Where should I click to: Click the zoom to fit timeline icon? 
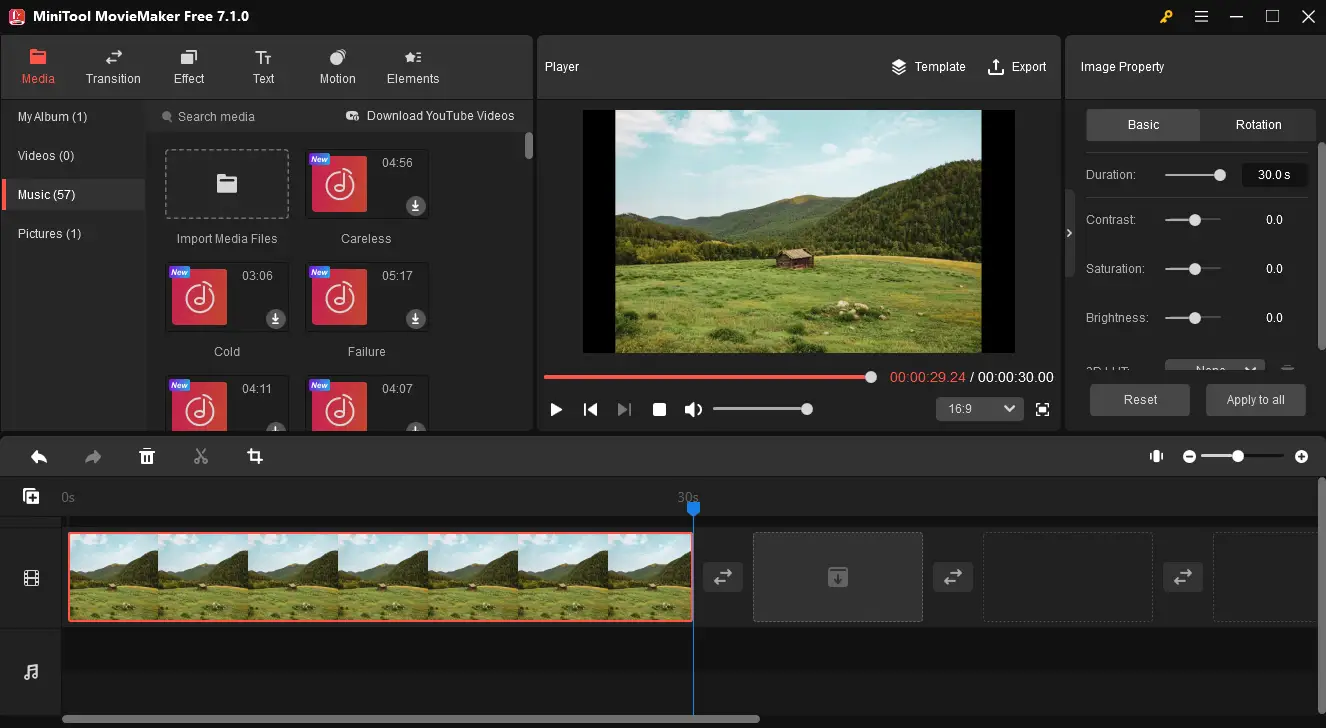pyautogui.click(x=1156, y=456)
